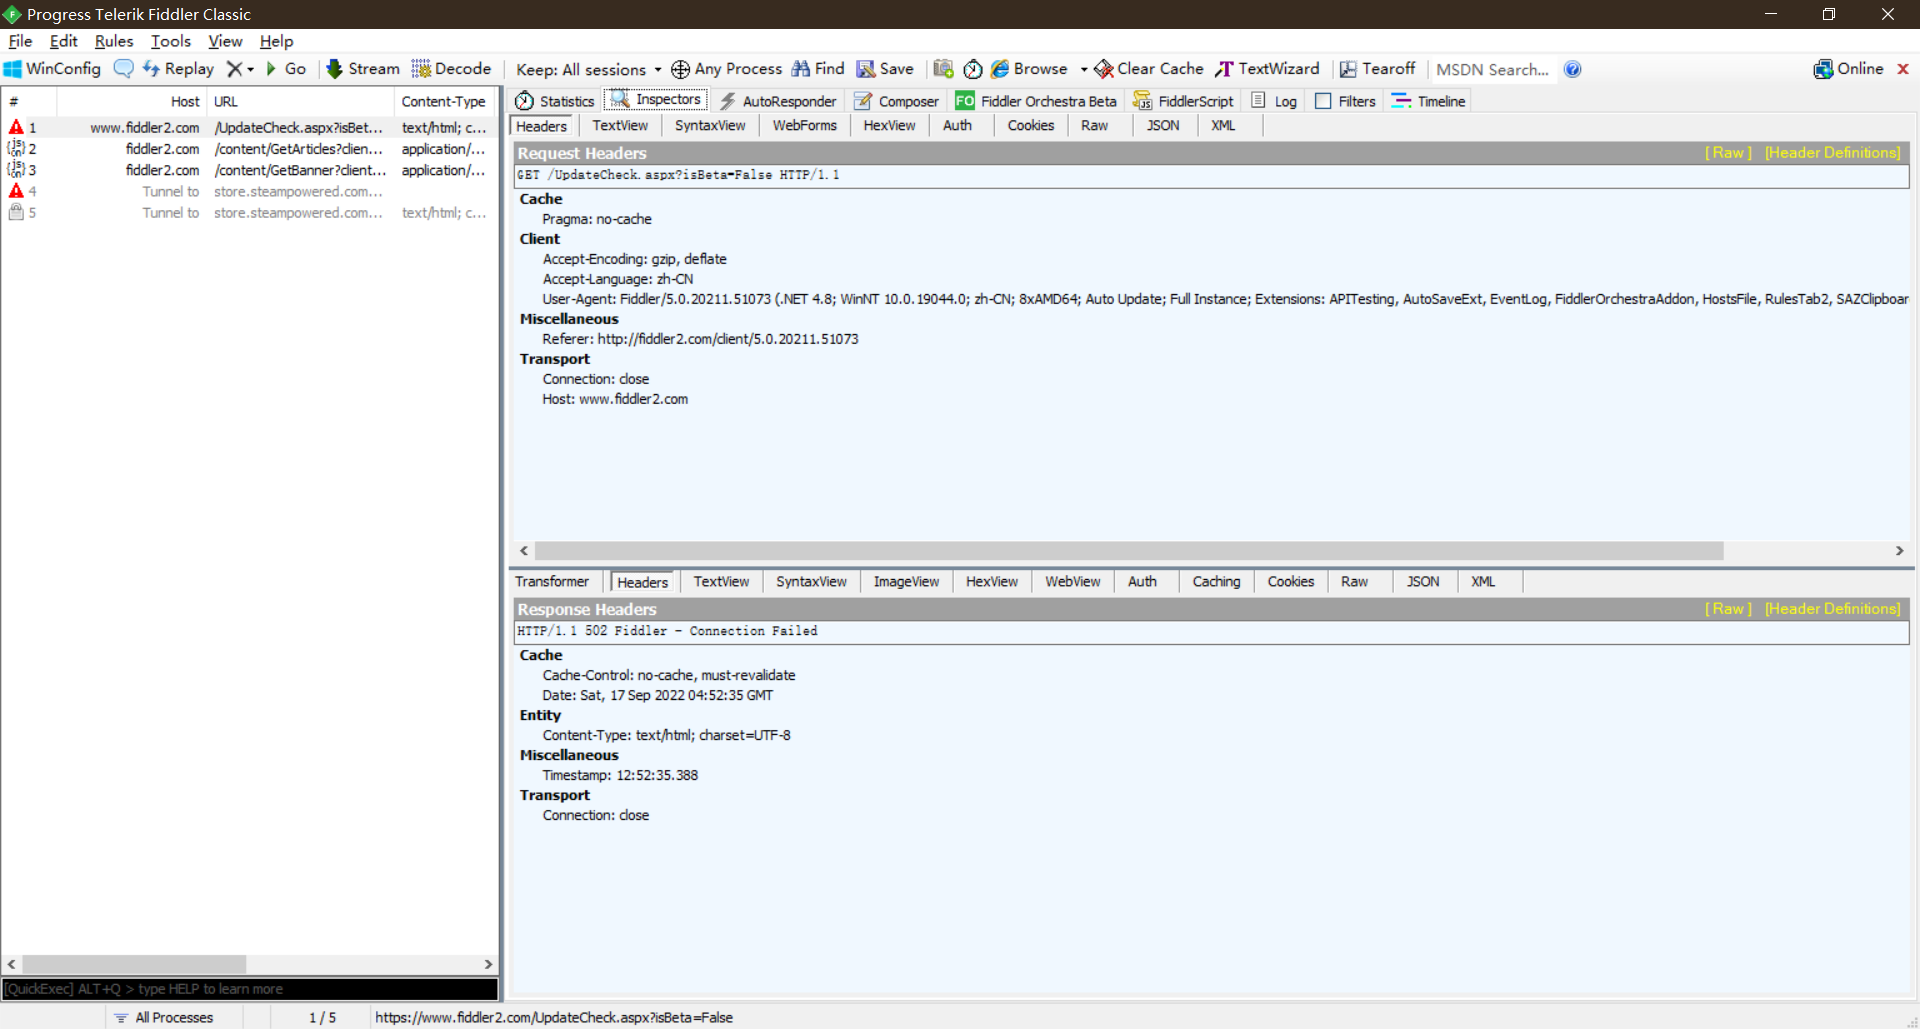Click the comment speech bubble icon

coord(123,69)
